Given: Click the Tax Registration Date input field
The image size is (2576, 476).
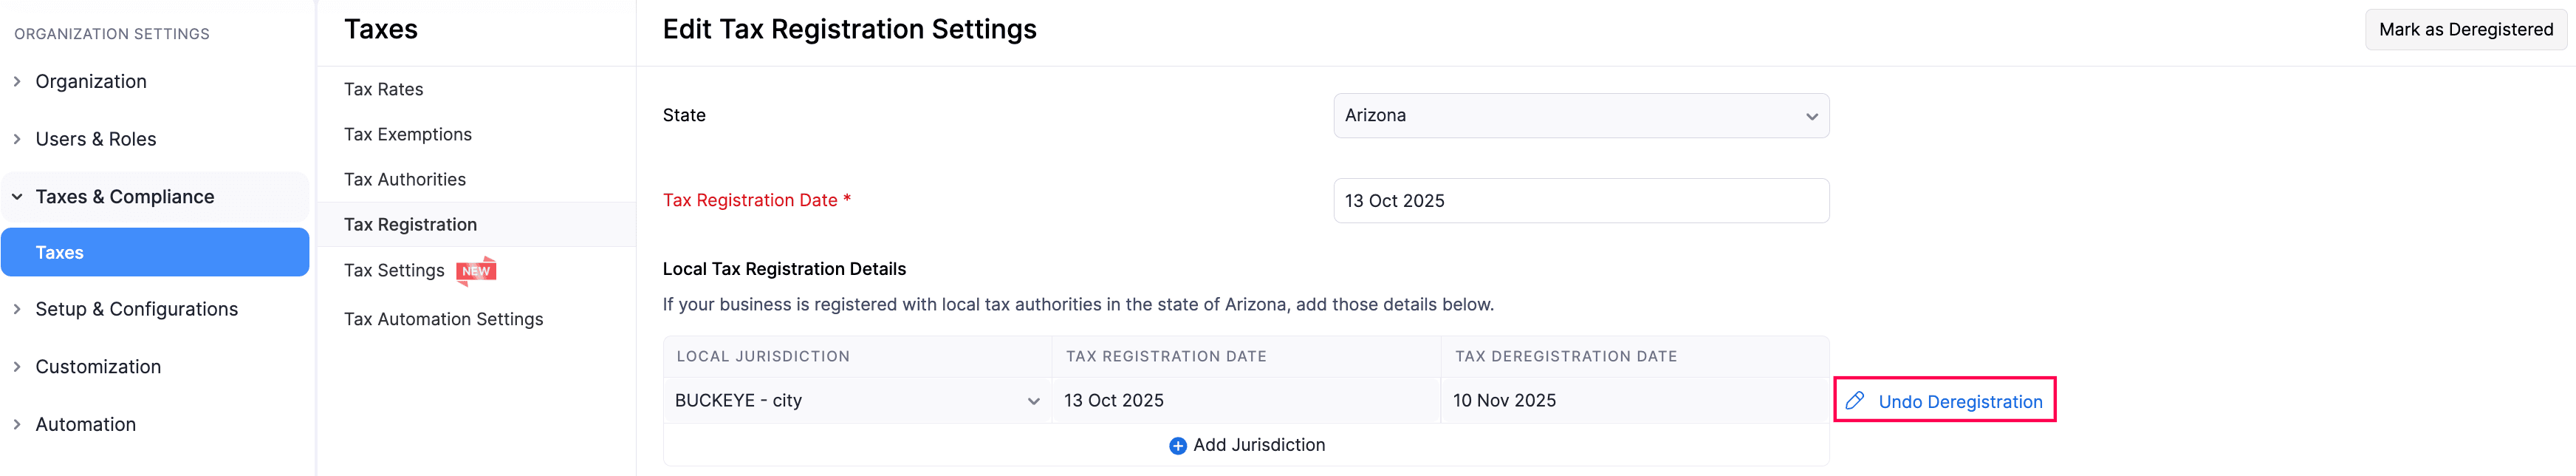Looking at the screenshot, I should pyautogui.click(x=1580, y=201).
